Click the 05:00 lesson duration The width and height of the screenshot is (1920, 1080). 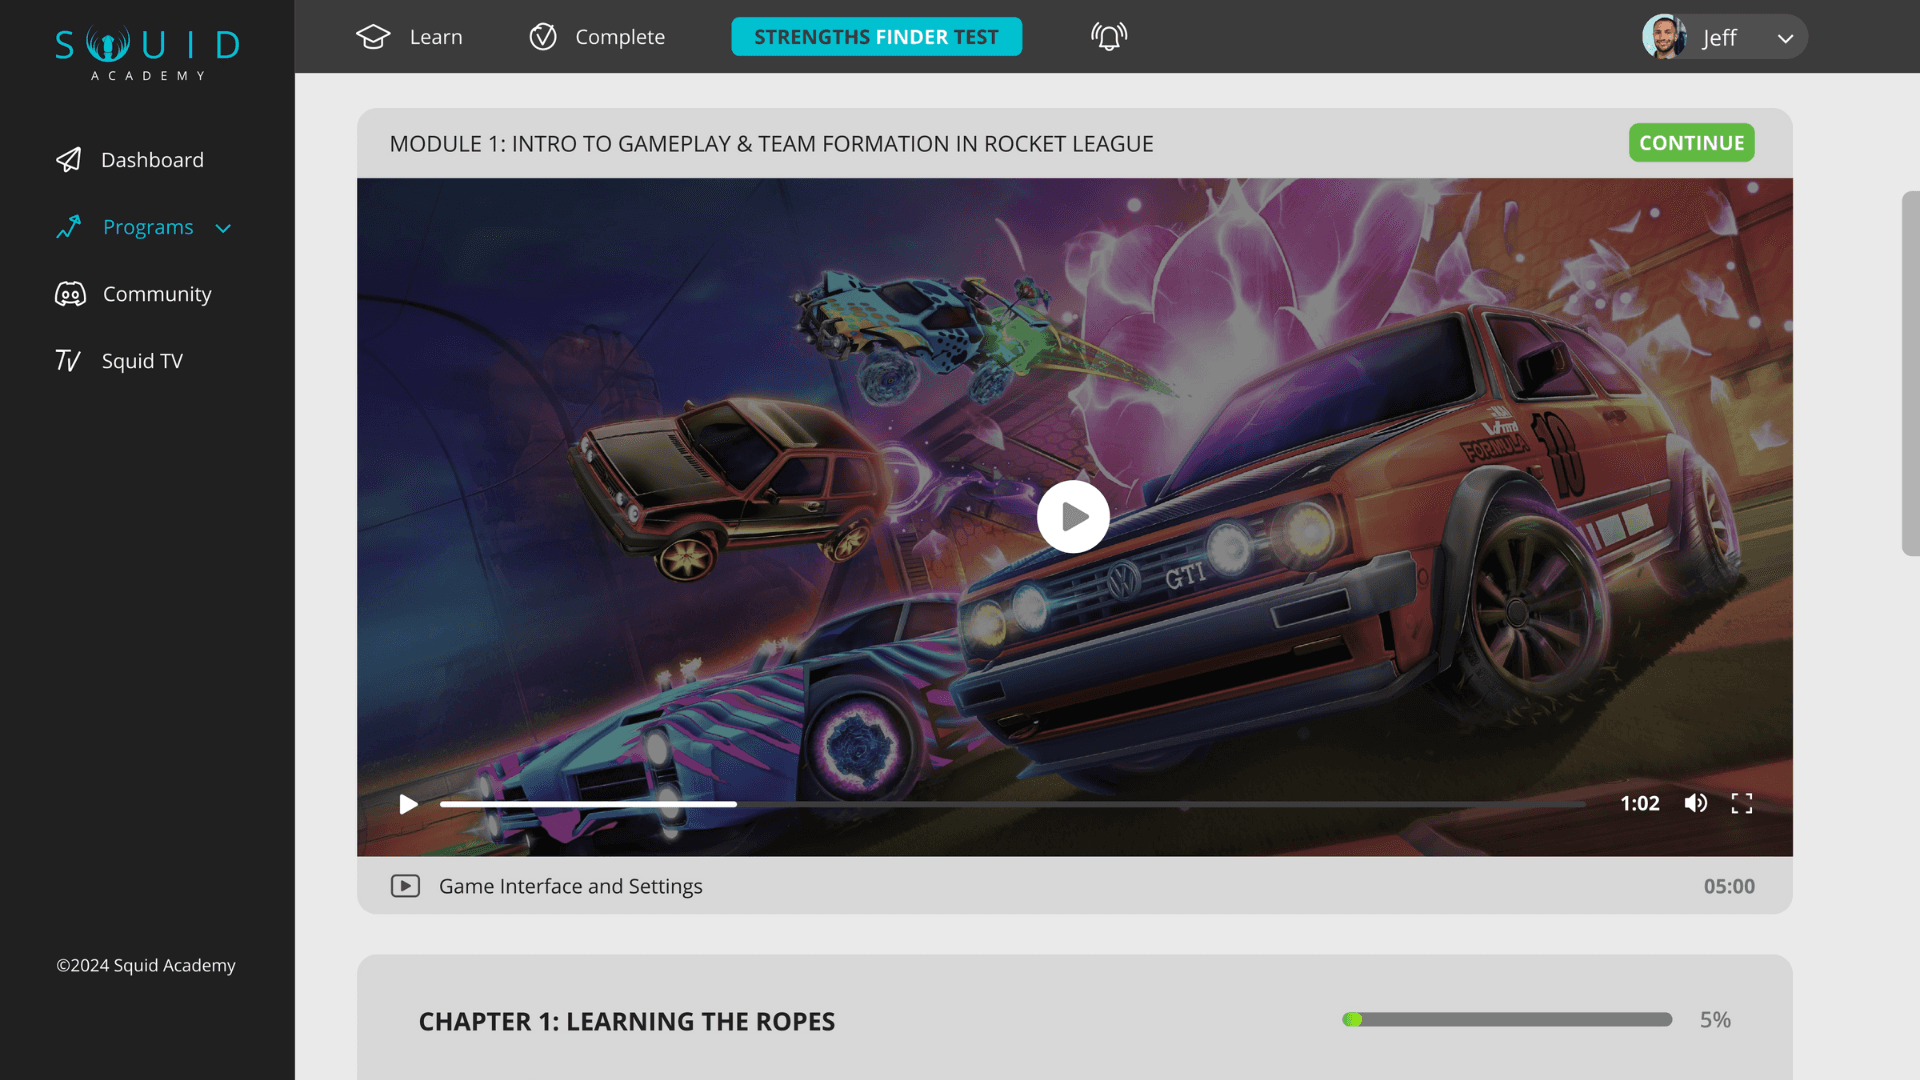(1729, 886)
